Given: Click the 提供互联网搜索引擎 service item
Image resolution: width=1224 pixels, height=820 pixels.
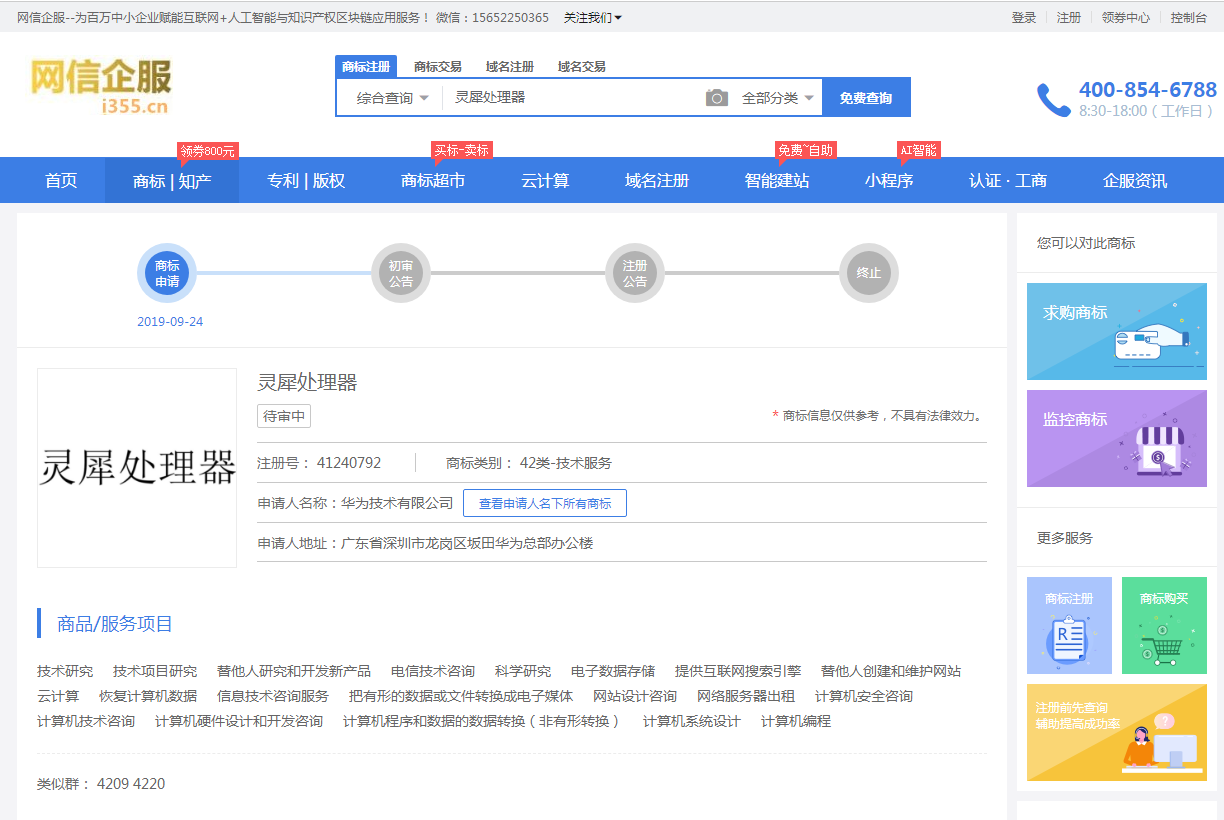Looking at the screenshot, I should [738, 671].
